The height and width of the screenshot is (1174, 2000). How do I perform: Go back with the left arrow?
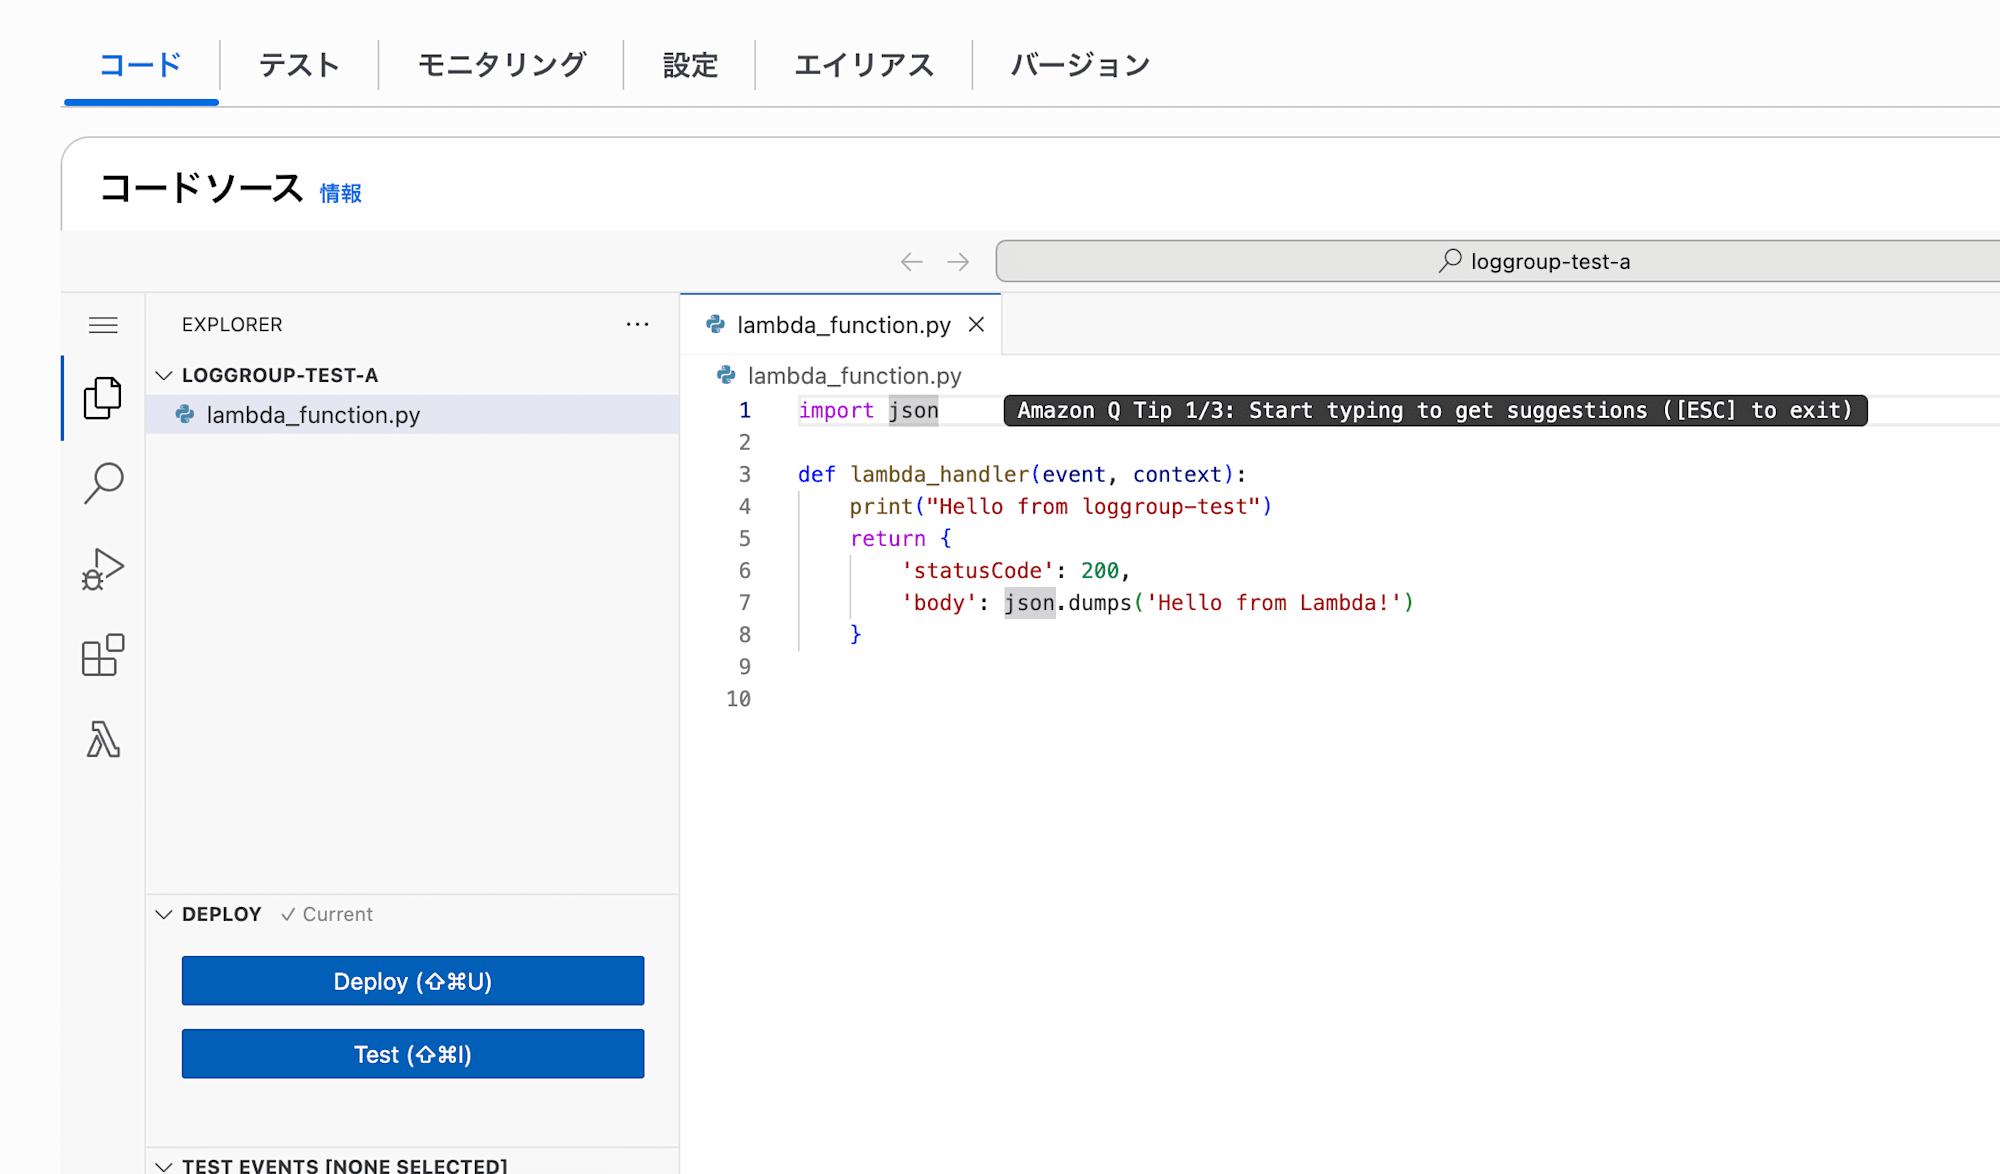[911, 262]
